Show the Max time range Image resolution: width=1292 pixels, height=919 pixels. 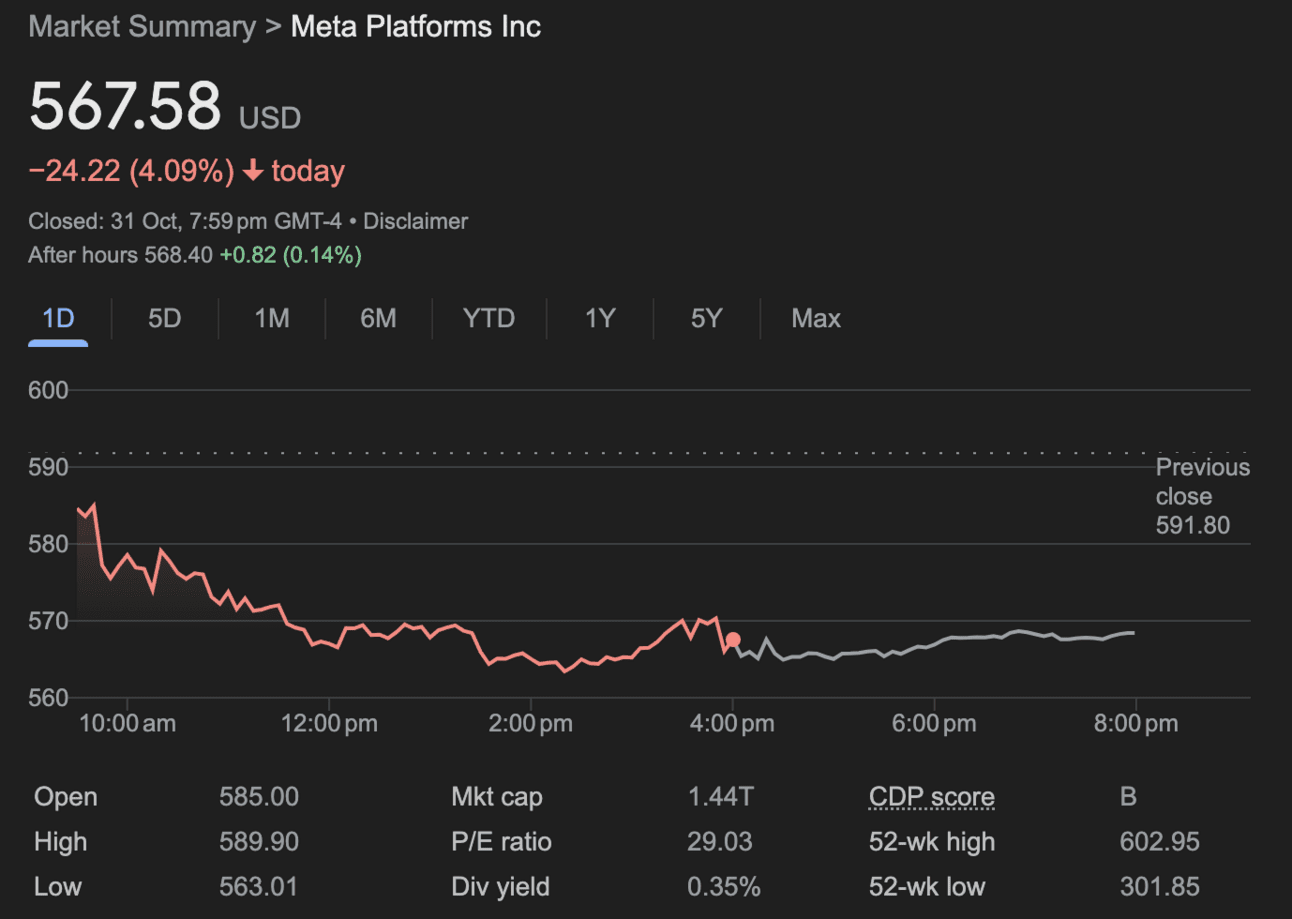click(x=816, y=319)
